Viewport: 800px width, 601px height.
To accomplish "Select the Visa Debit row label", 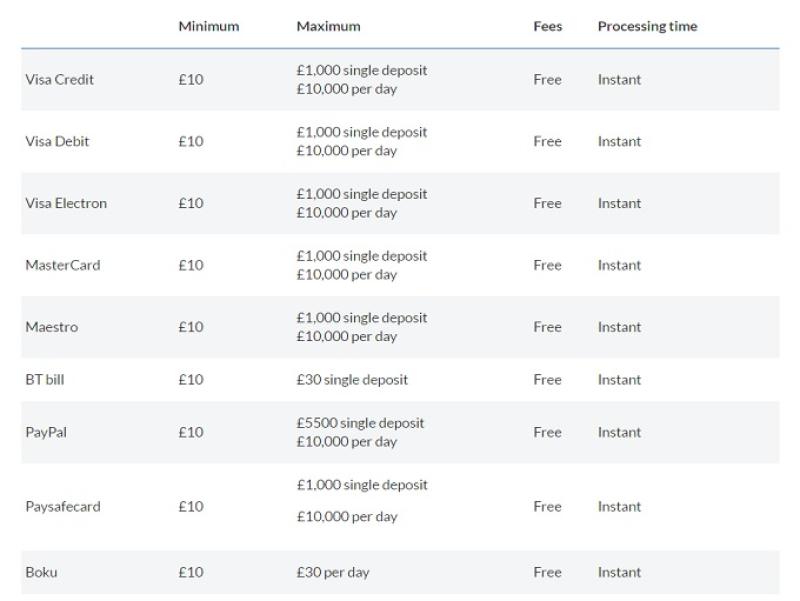I will click(57, 142).
